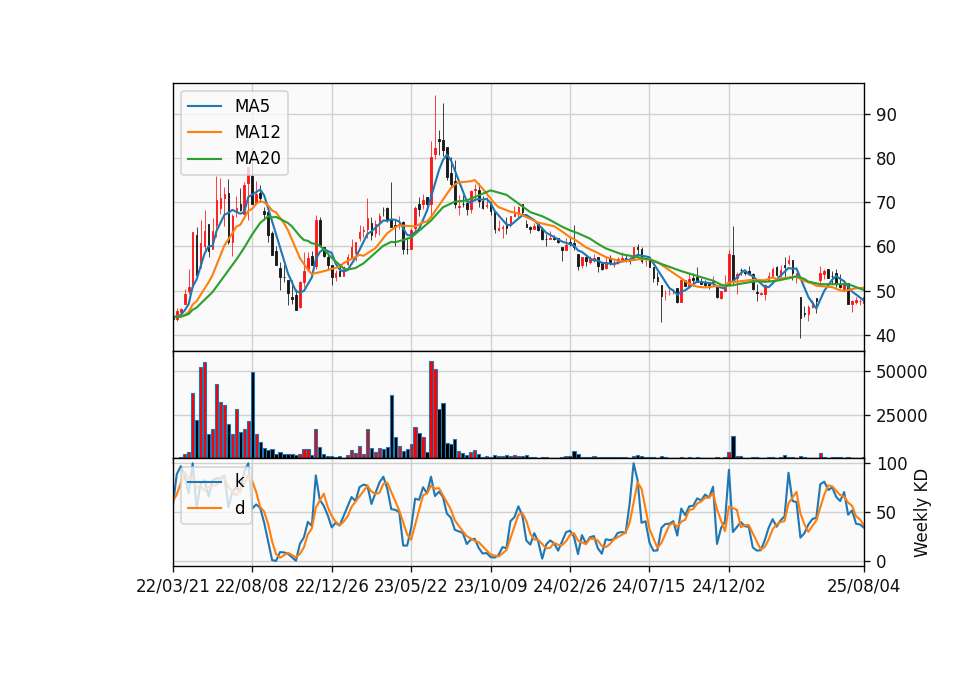The width and height of the screenshot is (960, 690).
Task: Click the 50000 volume axis label
Action: click(901, 372)
